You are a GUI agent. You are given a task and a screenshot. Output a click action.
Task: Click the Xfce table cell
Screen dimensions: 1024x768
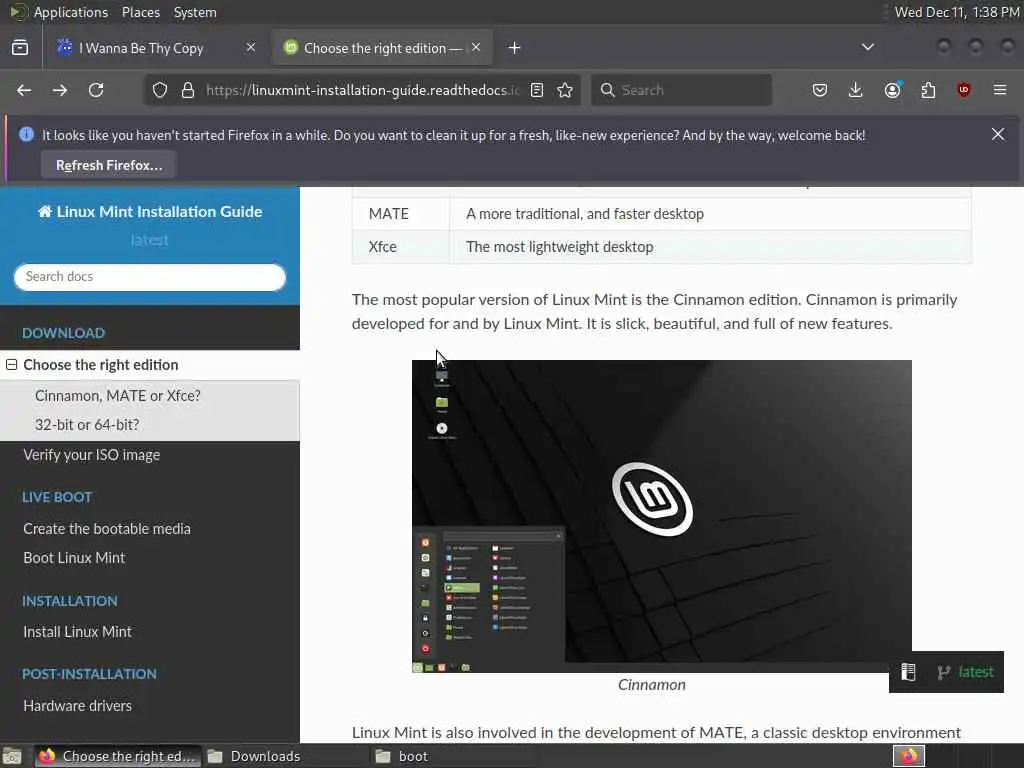401,247
